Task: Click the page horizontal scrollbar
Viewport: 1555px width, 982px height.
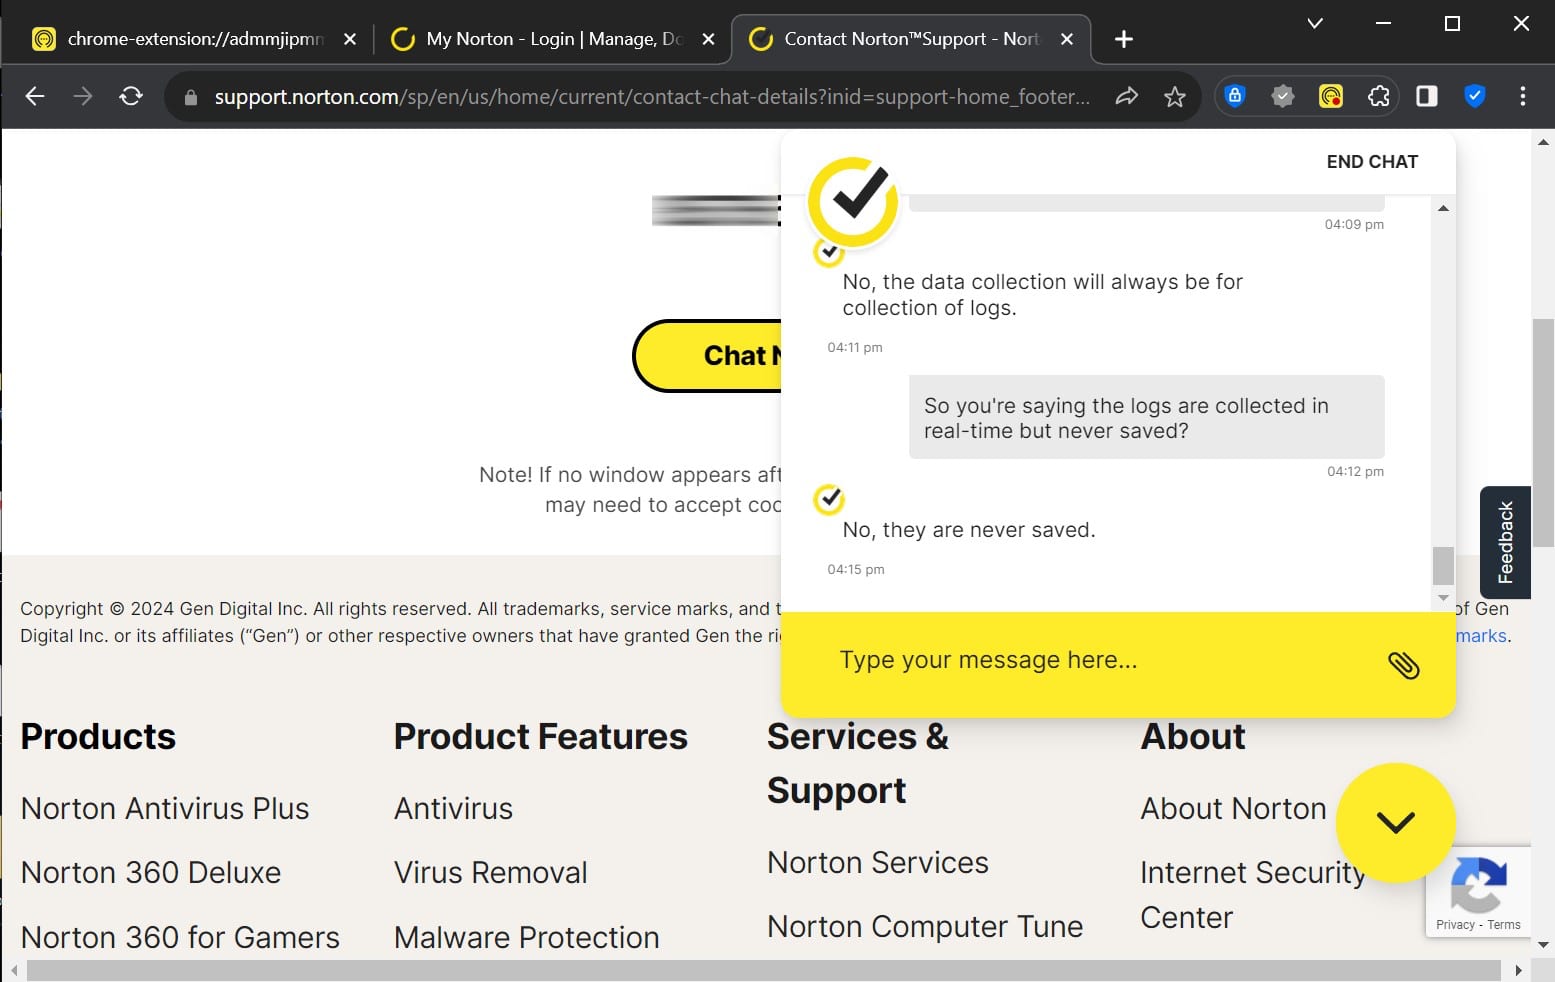Action: pyautogui.click(x=764, y=970)
